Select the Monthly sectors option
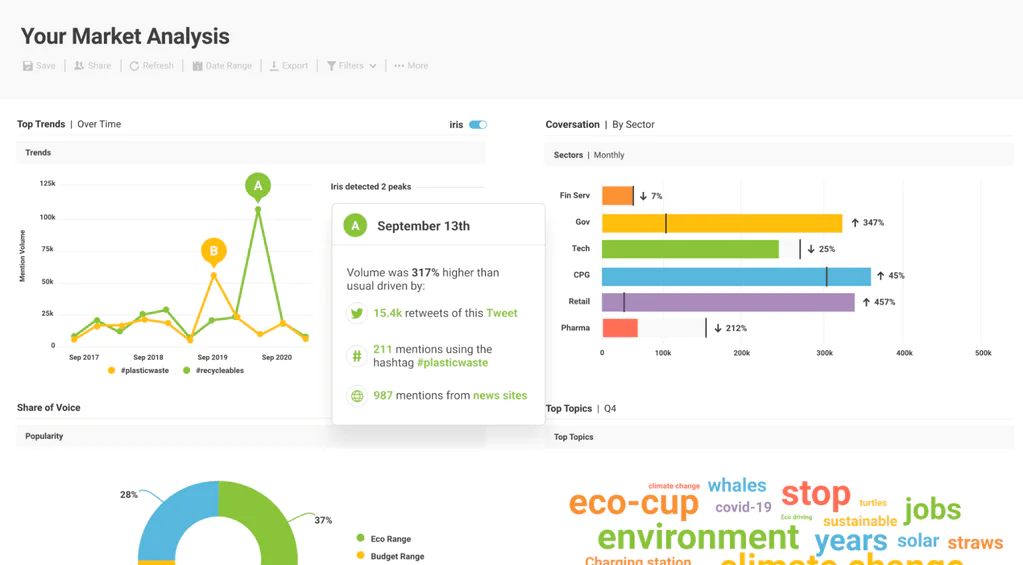This screenshot has height=565, width=1023. point(609,155)
